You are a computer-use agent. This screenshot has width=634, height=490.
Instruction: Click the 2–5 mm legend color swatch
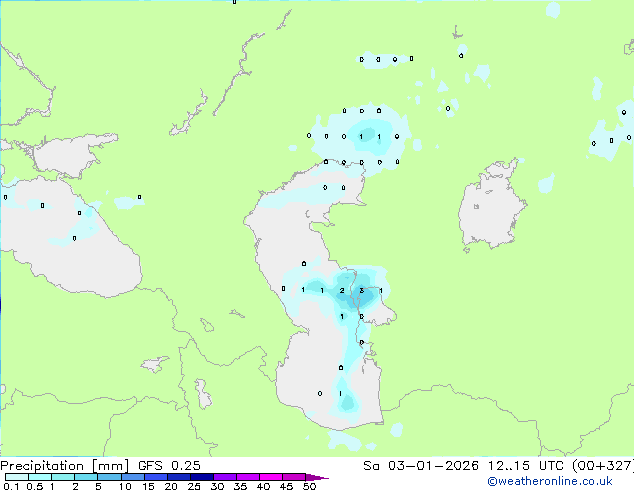(x=86, y=477)
